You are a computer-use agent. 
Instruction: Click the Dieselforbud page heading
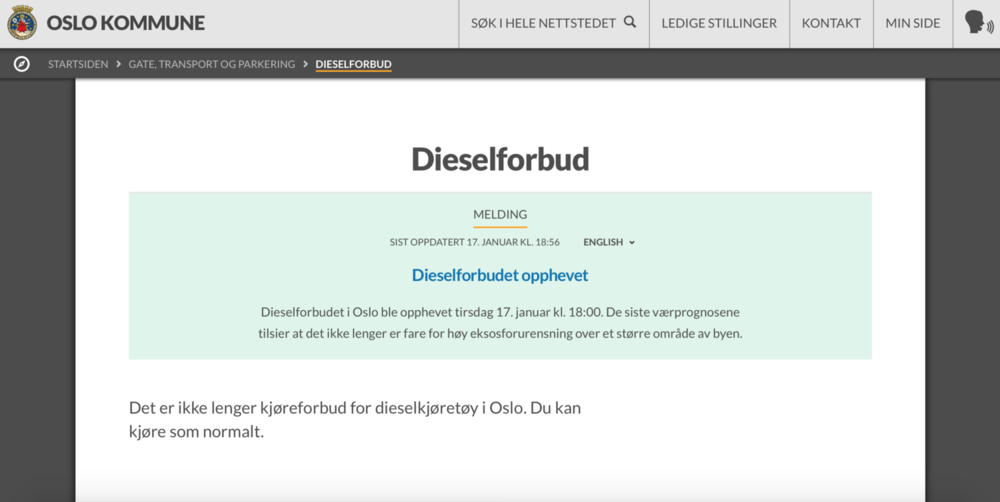point(500,159)
